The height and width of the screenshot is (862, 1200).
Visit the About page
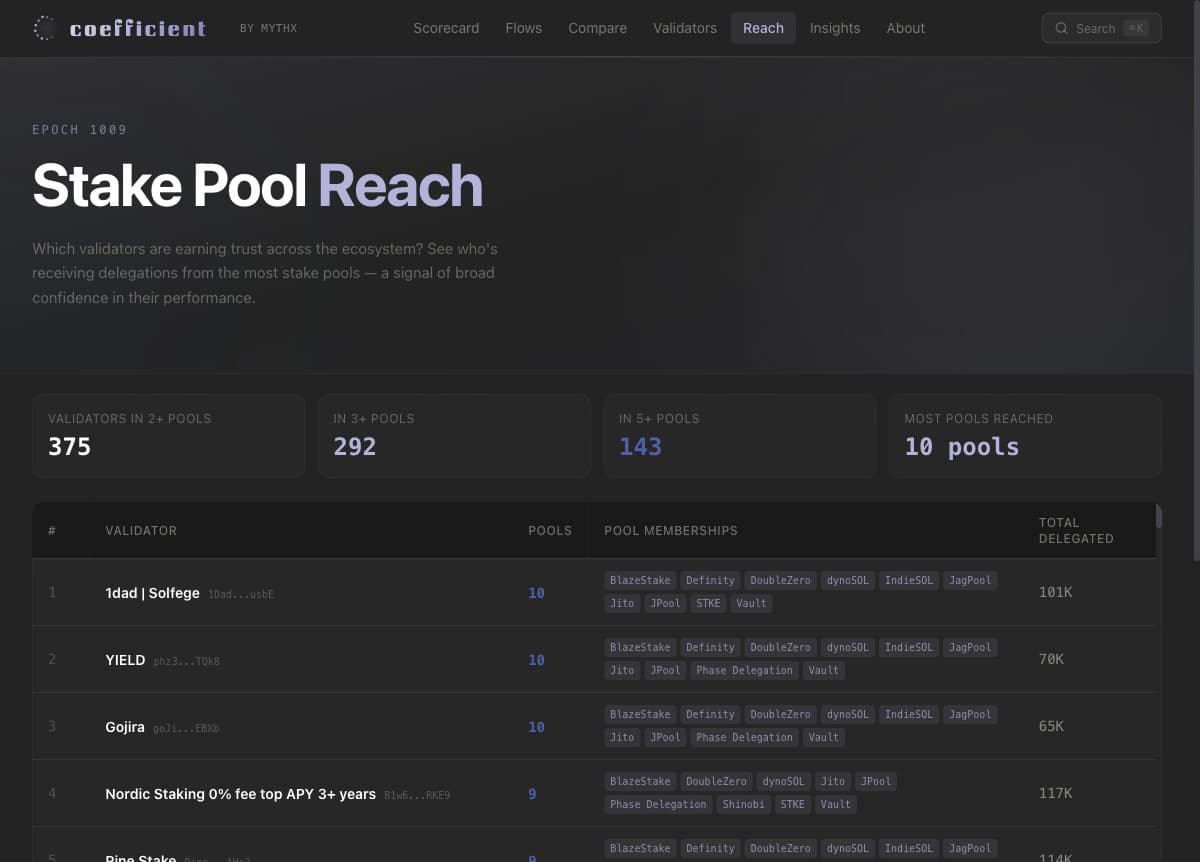906,28
